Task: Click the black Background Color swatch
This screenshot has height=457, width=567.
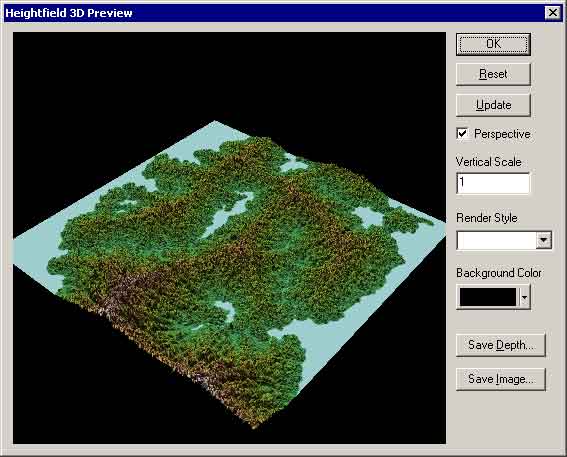Action: tap(488, 297)
